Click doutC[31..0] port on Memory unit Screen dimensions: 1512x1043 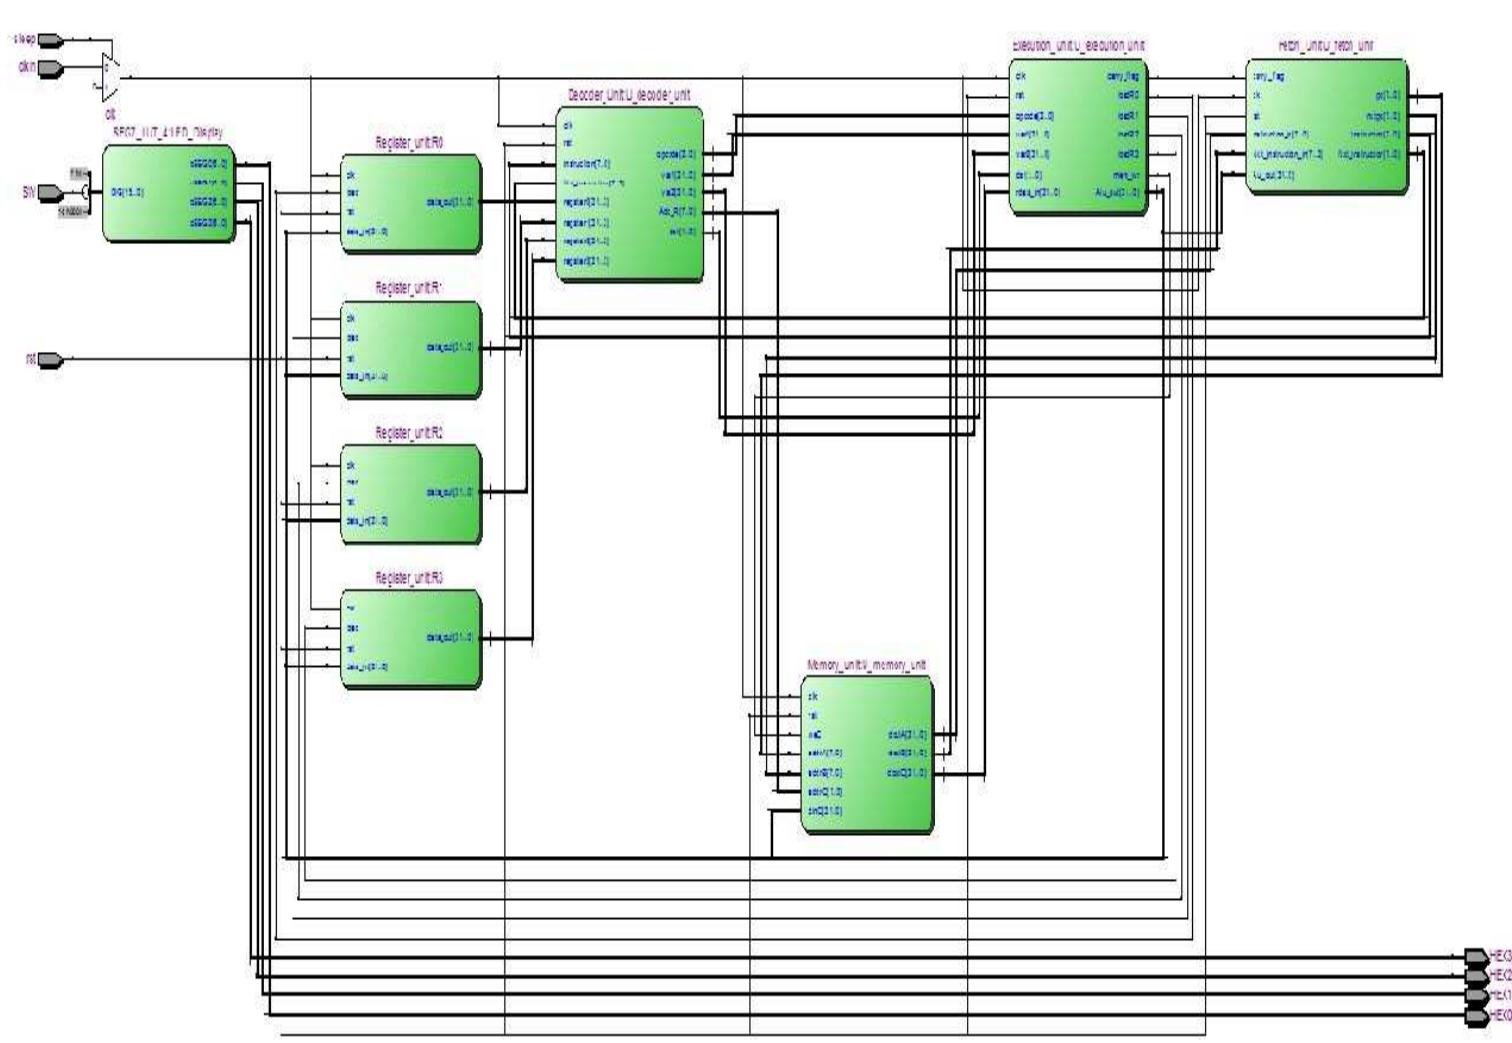pyautogui.click(x=906, y=773)
